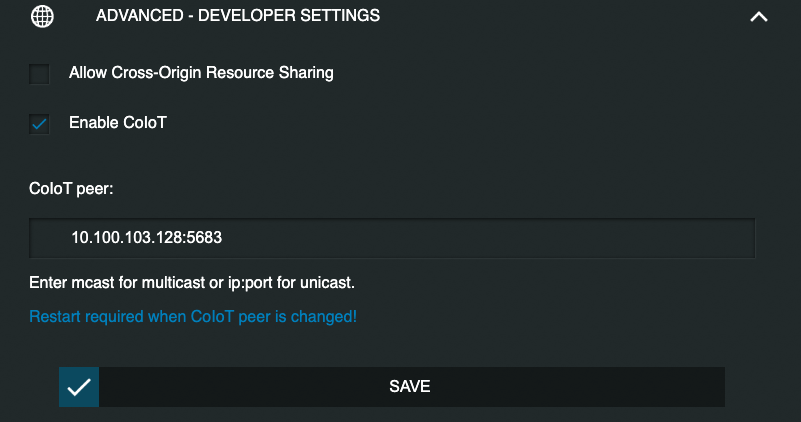
Task: Enable the Allow Cross-Origin Resource Sharing checkbox
Action: coord(39,74)
